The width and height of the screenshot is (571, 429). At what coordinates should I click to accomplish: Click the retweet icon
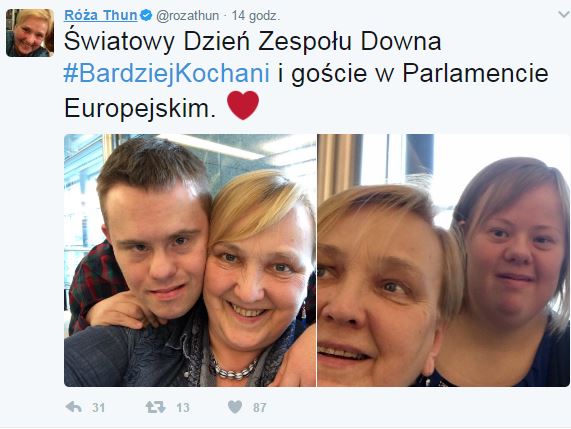click(155, 407)
